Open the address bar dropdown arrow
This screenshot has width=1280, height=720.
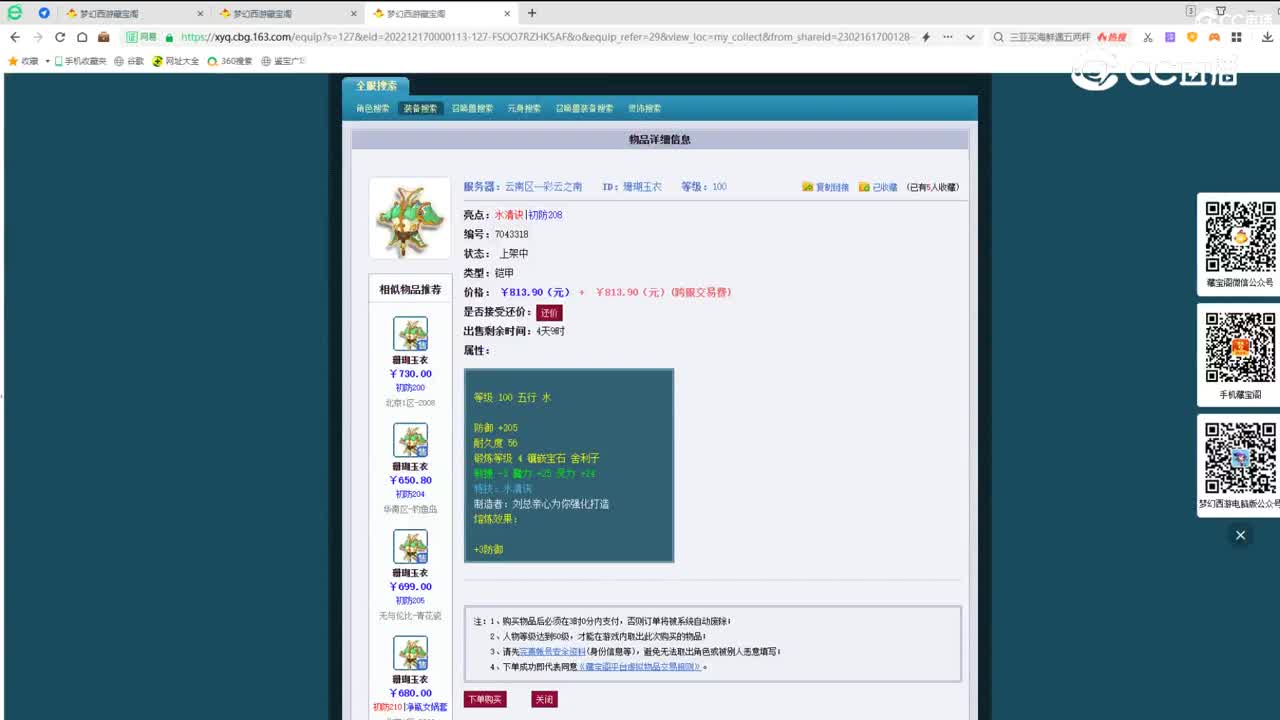(970, 36)
